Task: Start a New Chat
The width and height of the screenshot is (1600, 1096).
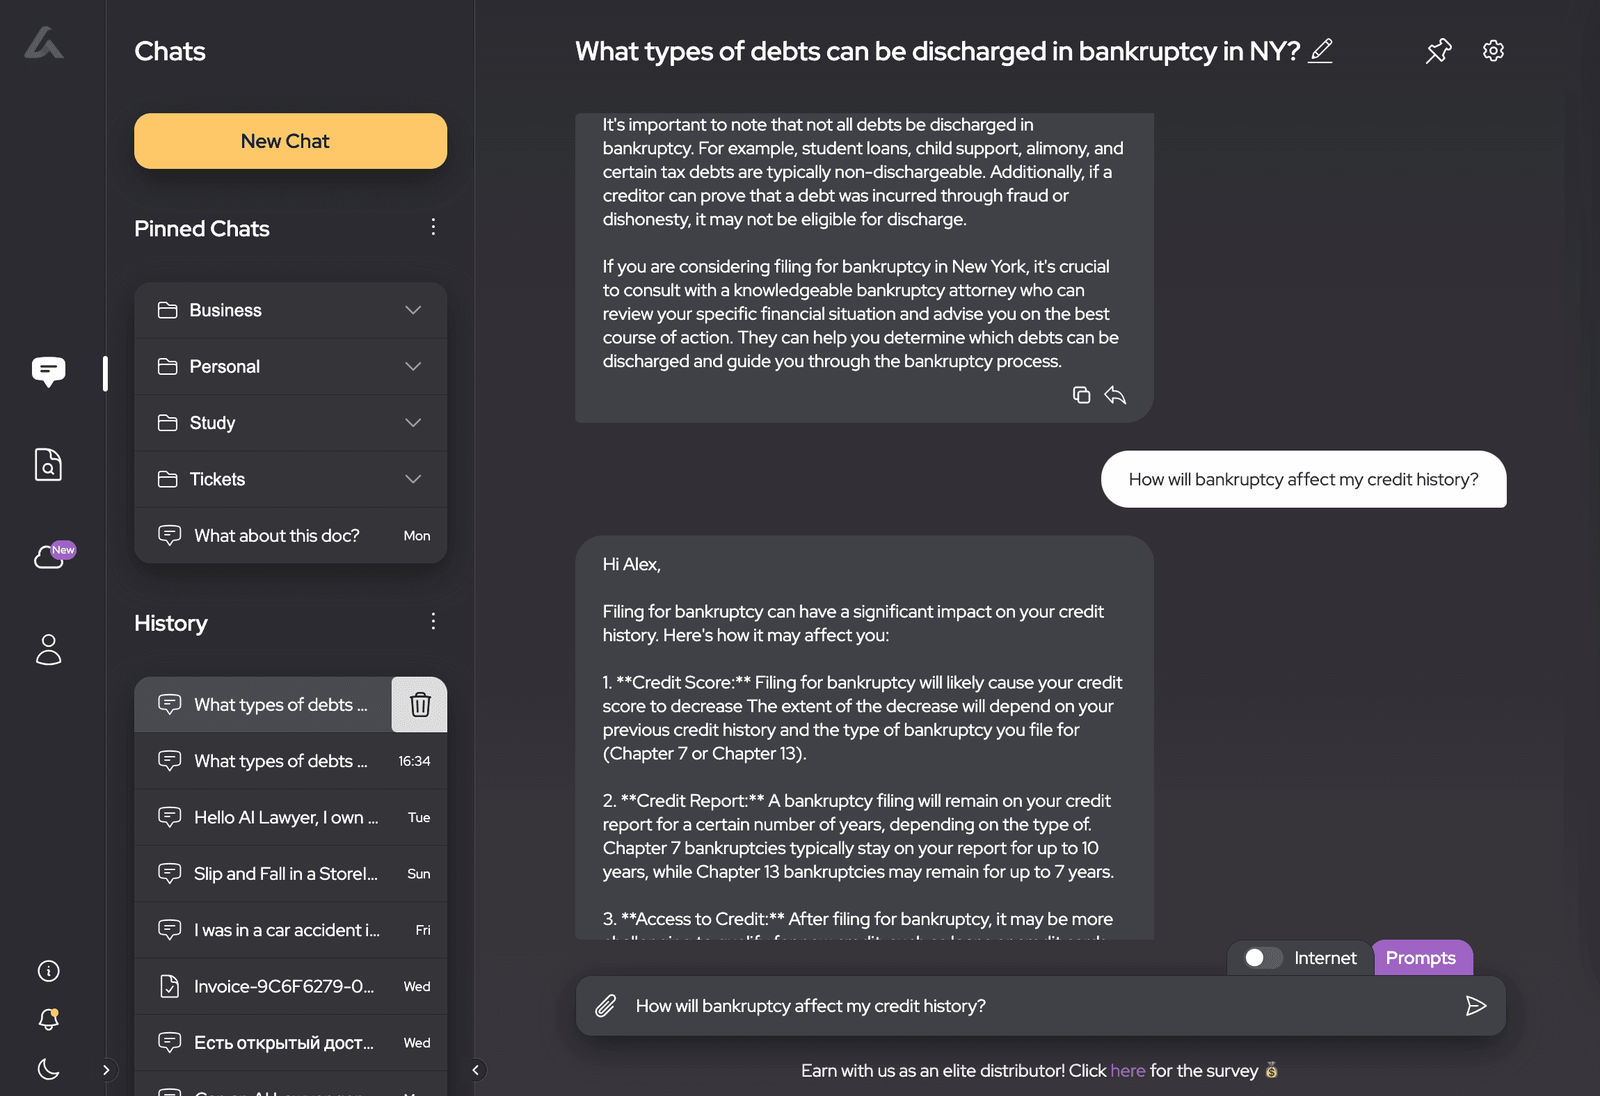Action: [291, 141]
